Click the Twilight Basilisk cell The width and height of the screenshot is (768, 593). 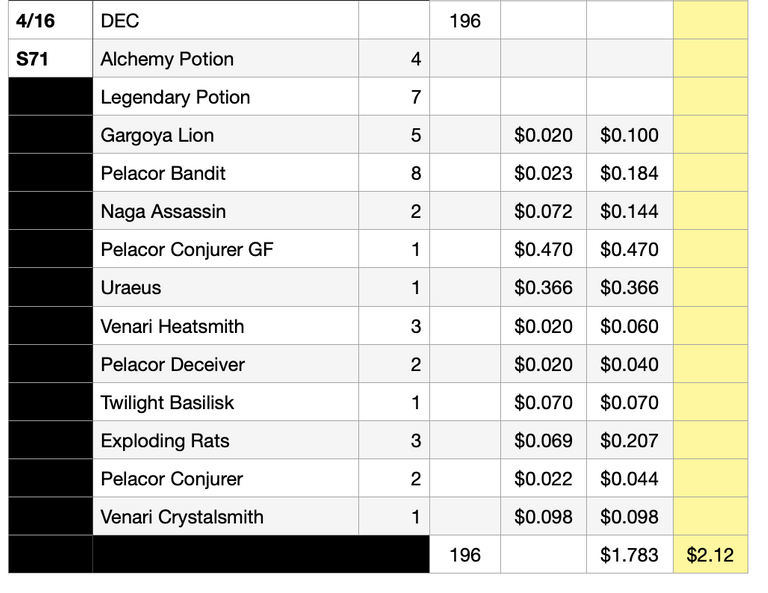(x=225, y=403)
